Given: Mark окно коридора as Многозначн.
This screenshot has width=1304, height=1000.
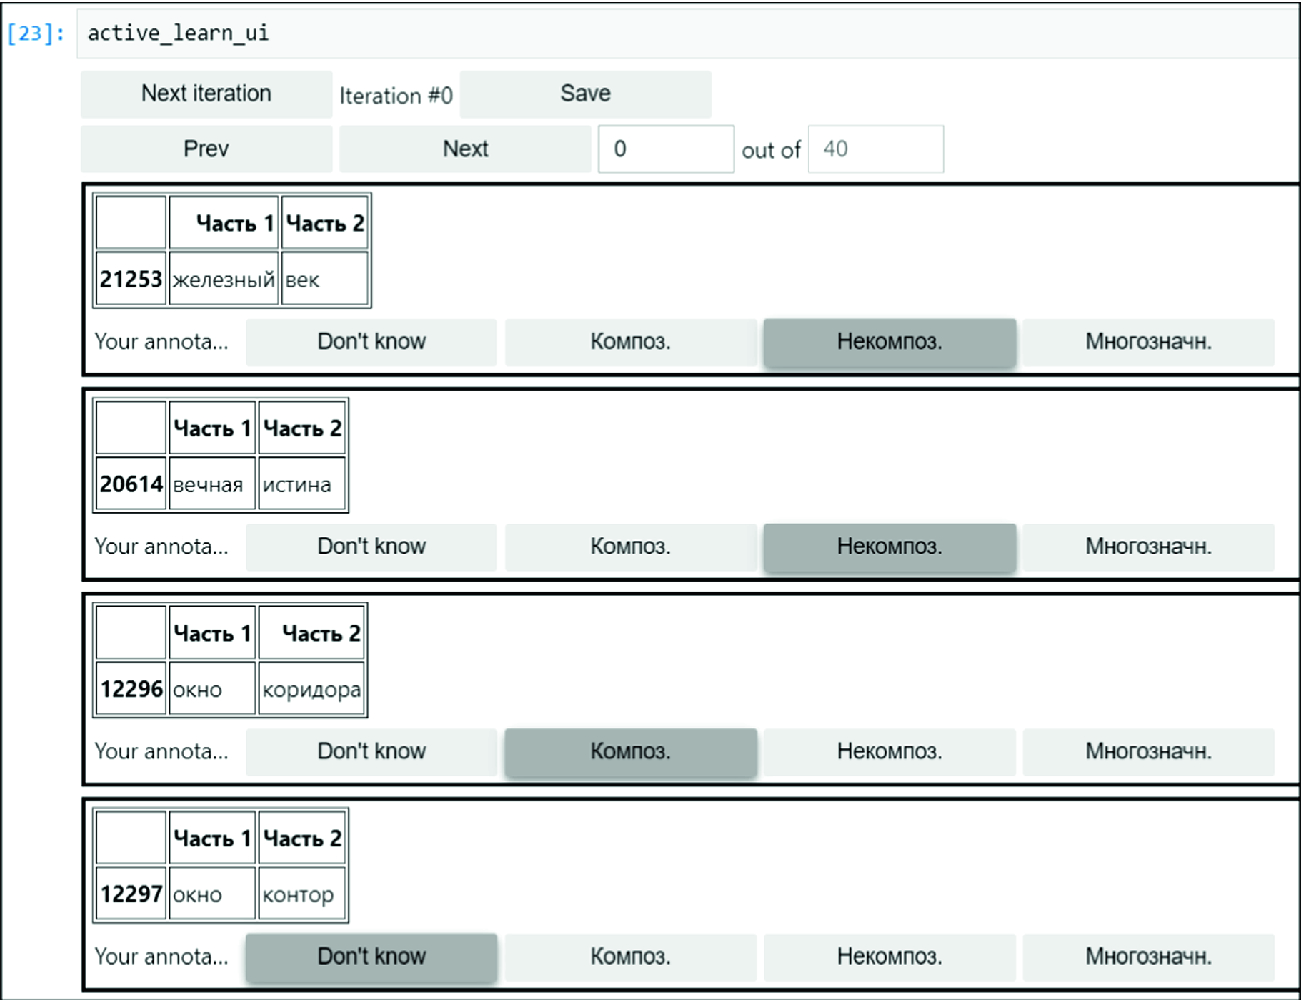Looking at the screenshot, I should 1149,752.
